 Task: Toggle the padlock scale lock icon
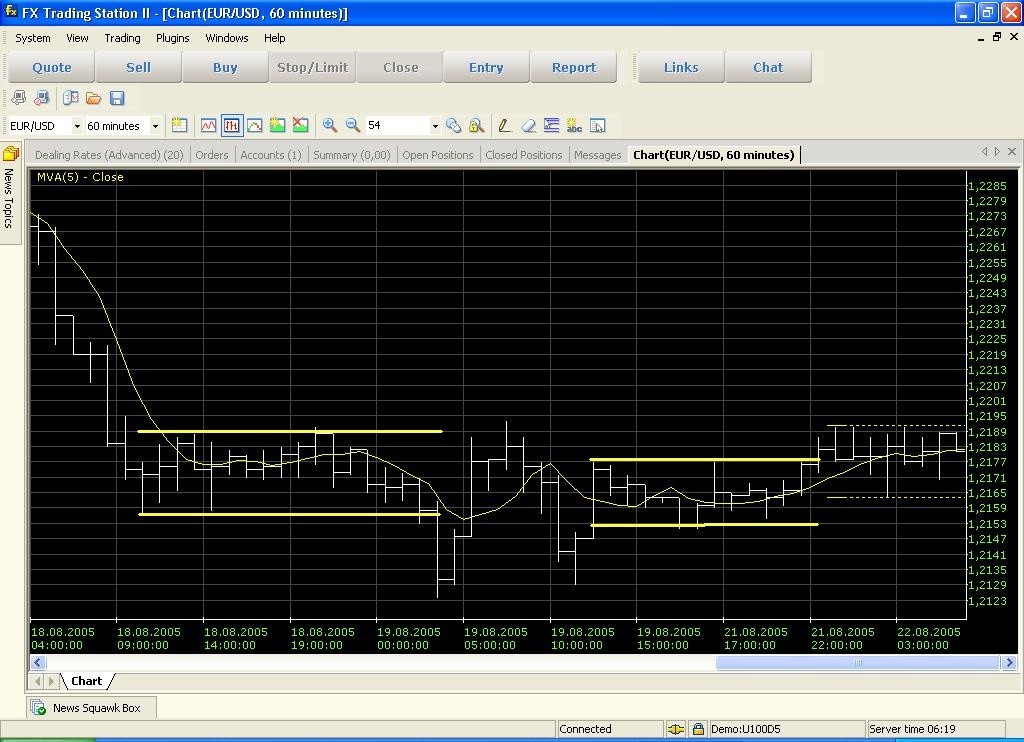click(476, 125)
